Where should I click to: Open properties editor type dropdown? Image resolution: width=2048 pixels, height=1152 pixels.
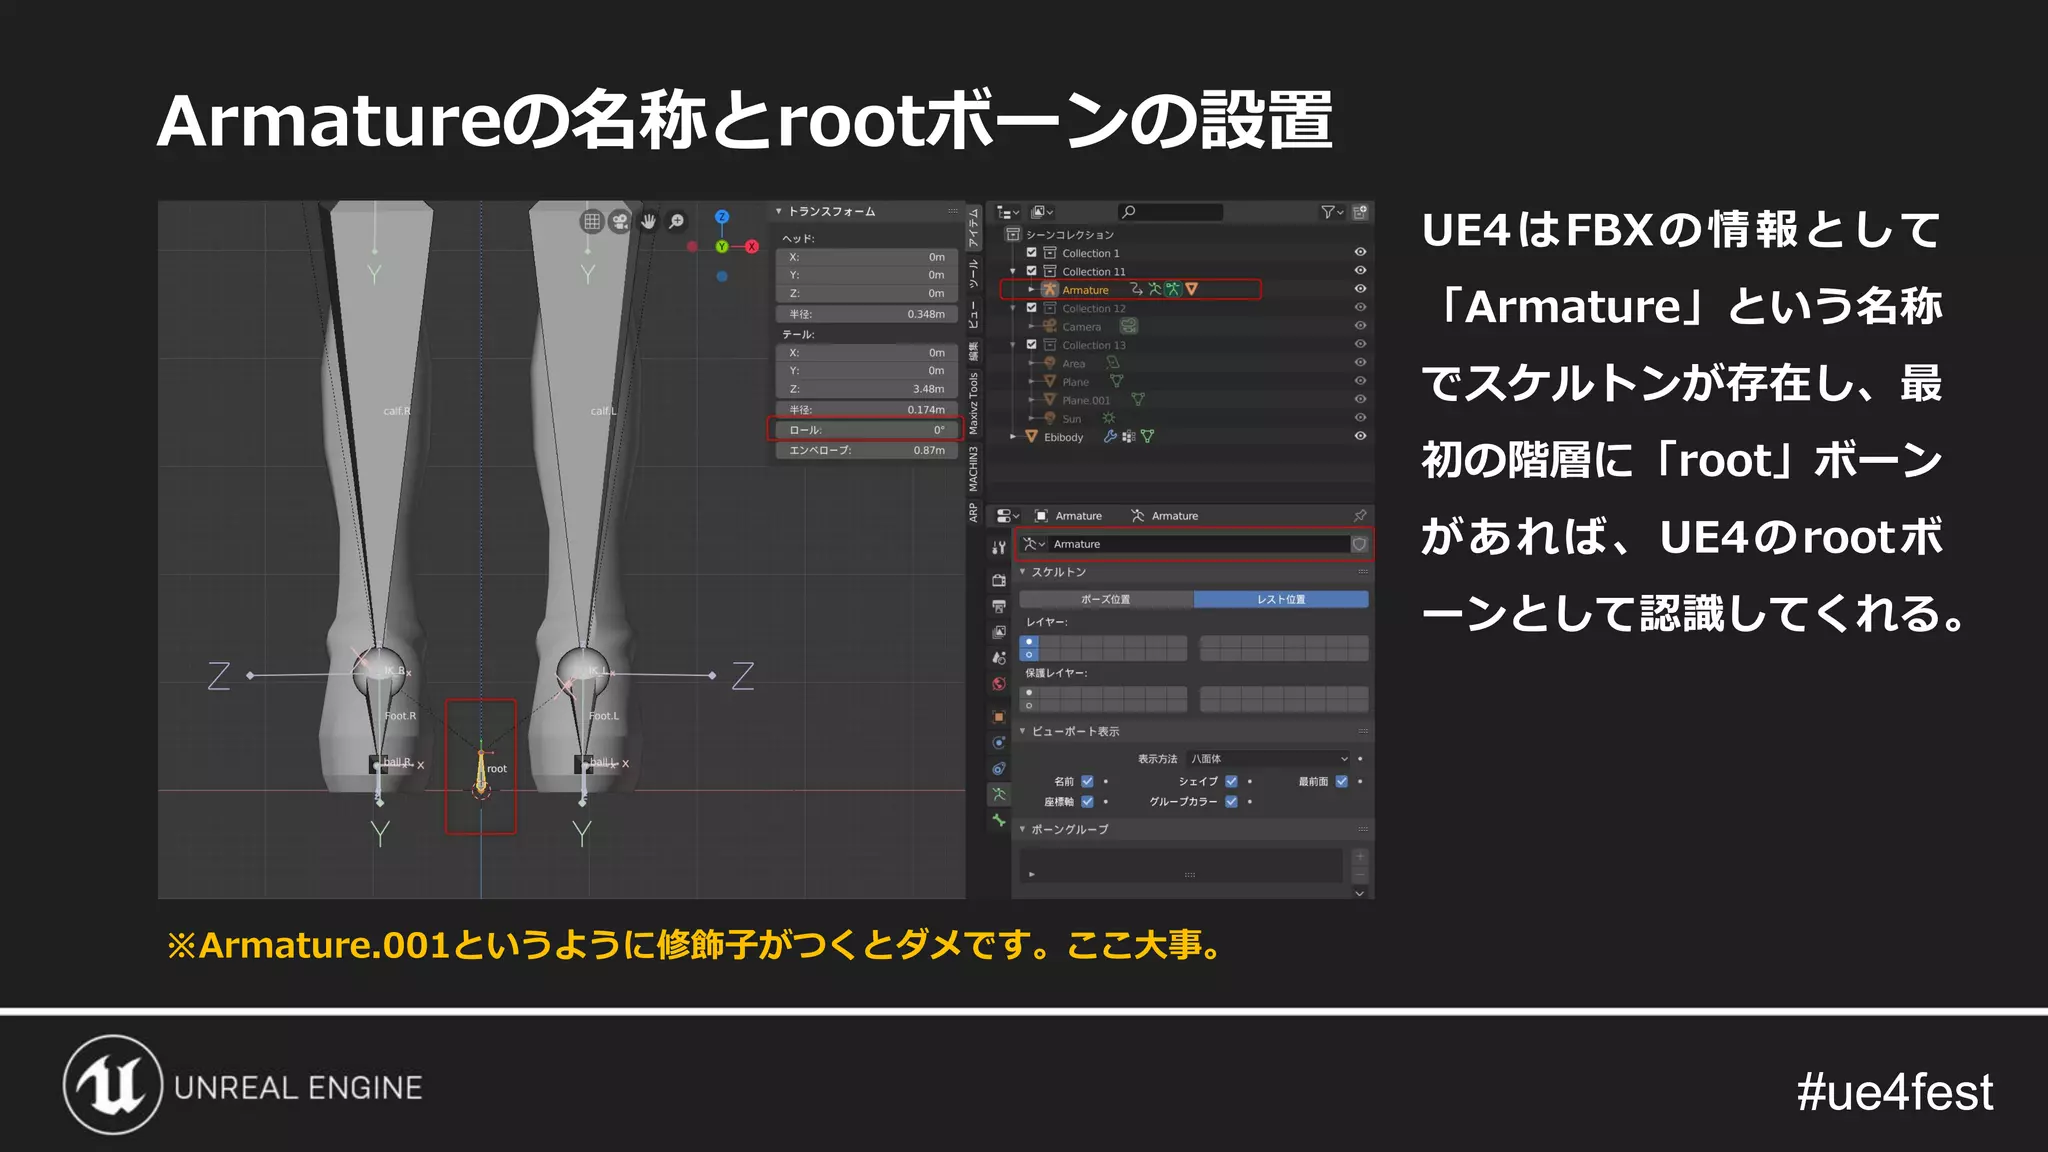pyautogui.click(x=1007, y=516)
